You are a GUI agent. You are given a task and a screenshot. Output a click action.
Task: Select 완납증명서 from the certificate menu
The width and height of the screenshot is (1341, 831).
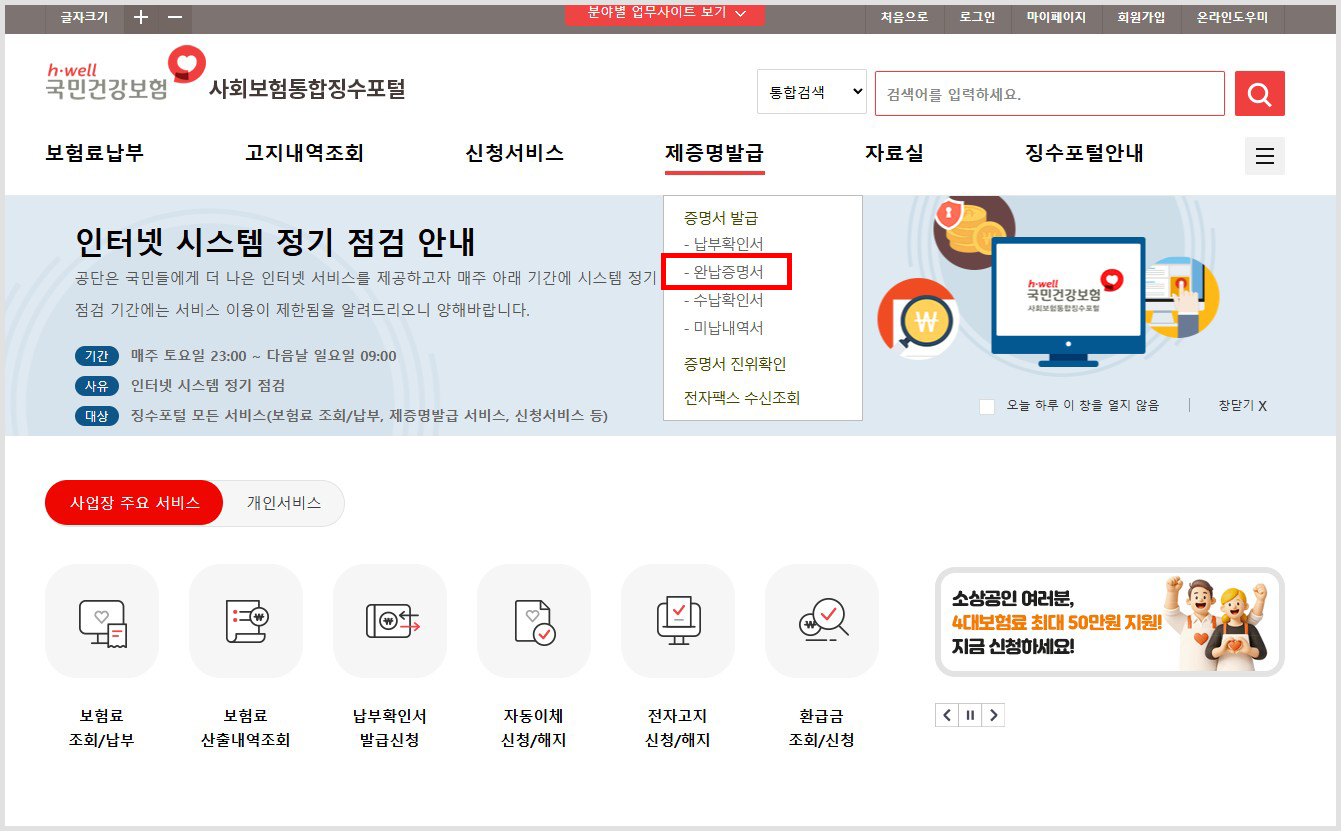coord(730,270)
